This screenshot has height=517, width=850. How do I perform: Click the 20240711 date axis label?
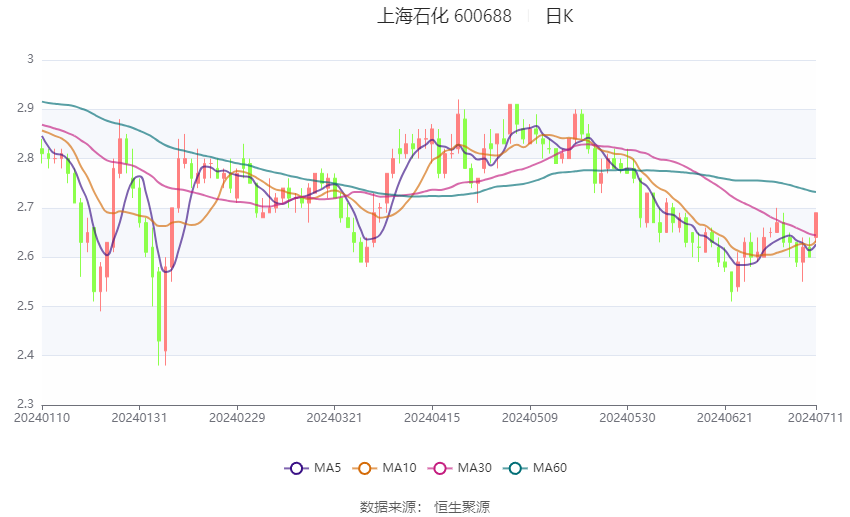[815, 418]
